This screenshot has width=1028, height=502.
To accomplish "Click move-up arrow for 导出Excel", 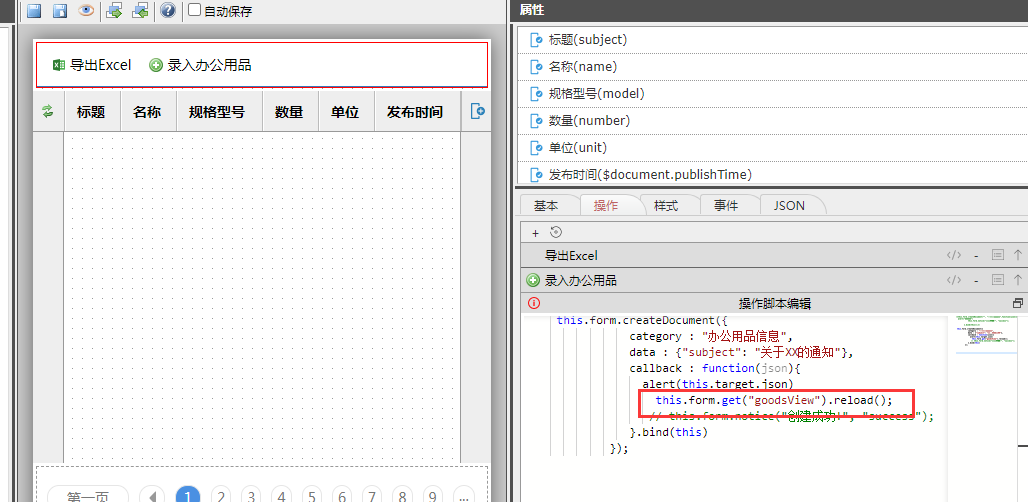I will pos(1018,256).
